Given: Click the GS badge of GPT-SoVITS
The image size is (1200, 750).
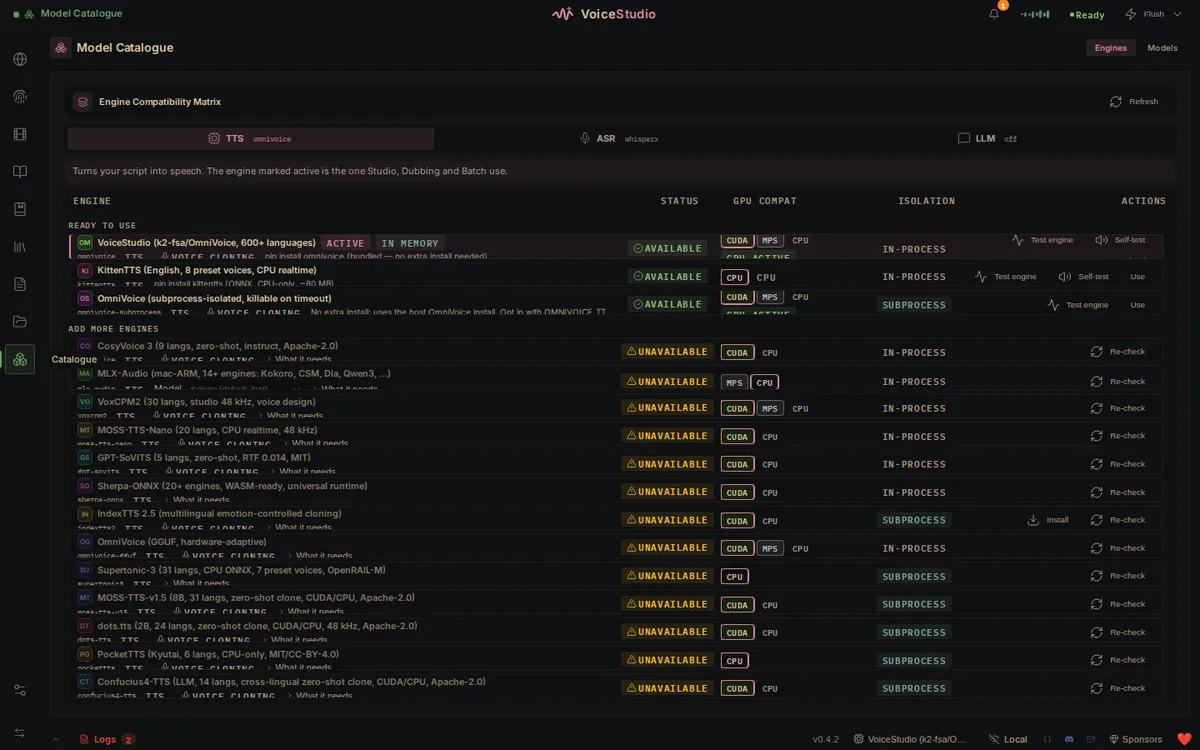Looking at the screenshot, I should 85,458.
